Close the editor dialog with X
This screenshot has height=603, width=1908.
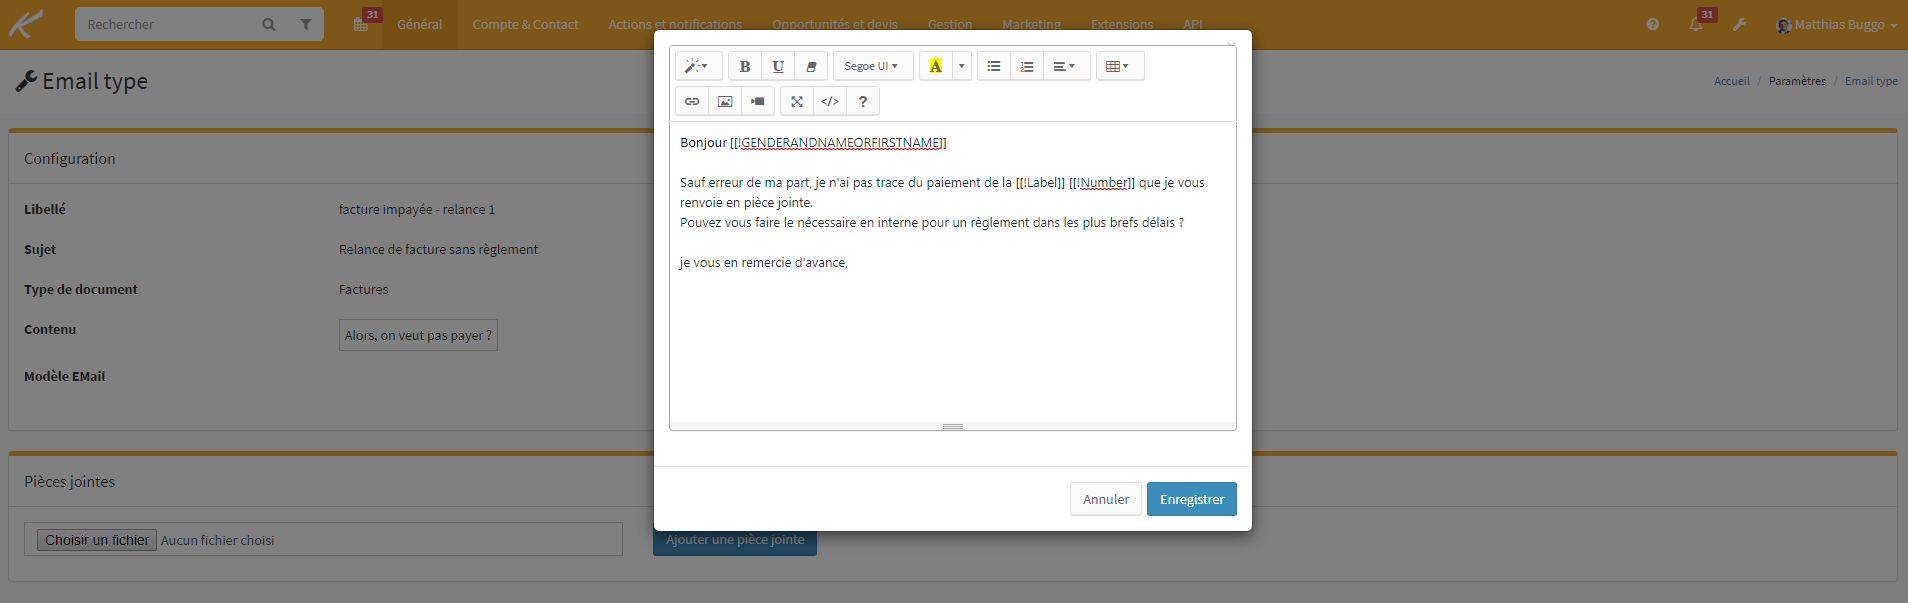[x=1231, y=44]
